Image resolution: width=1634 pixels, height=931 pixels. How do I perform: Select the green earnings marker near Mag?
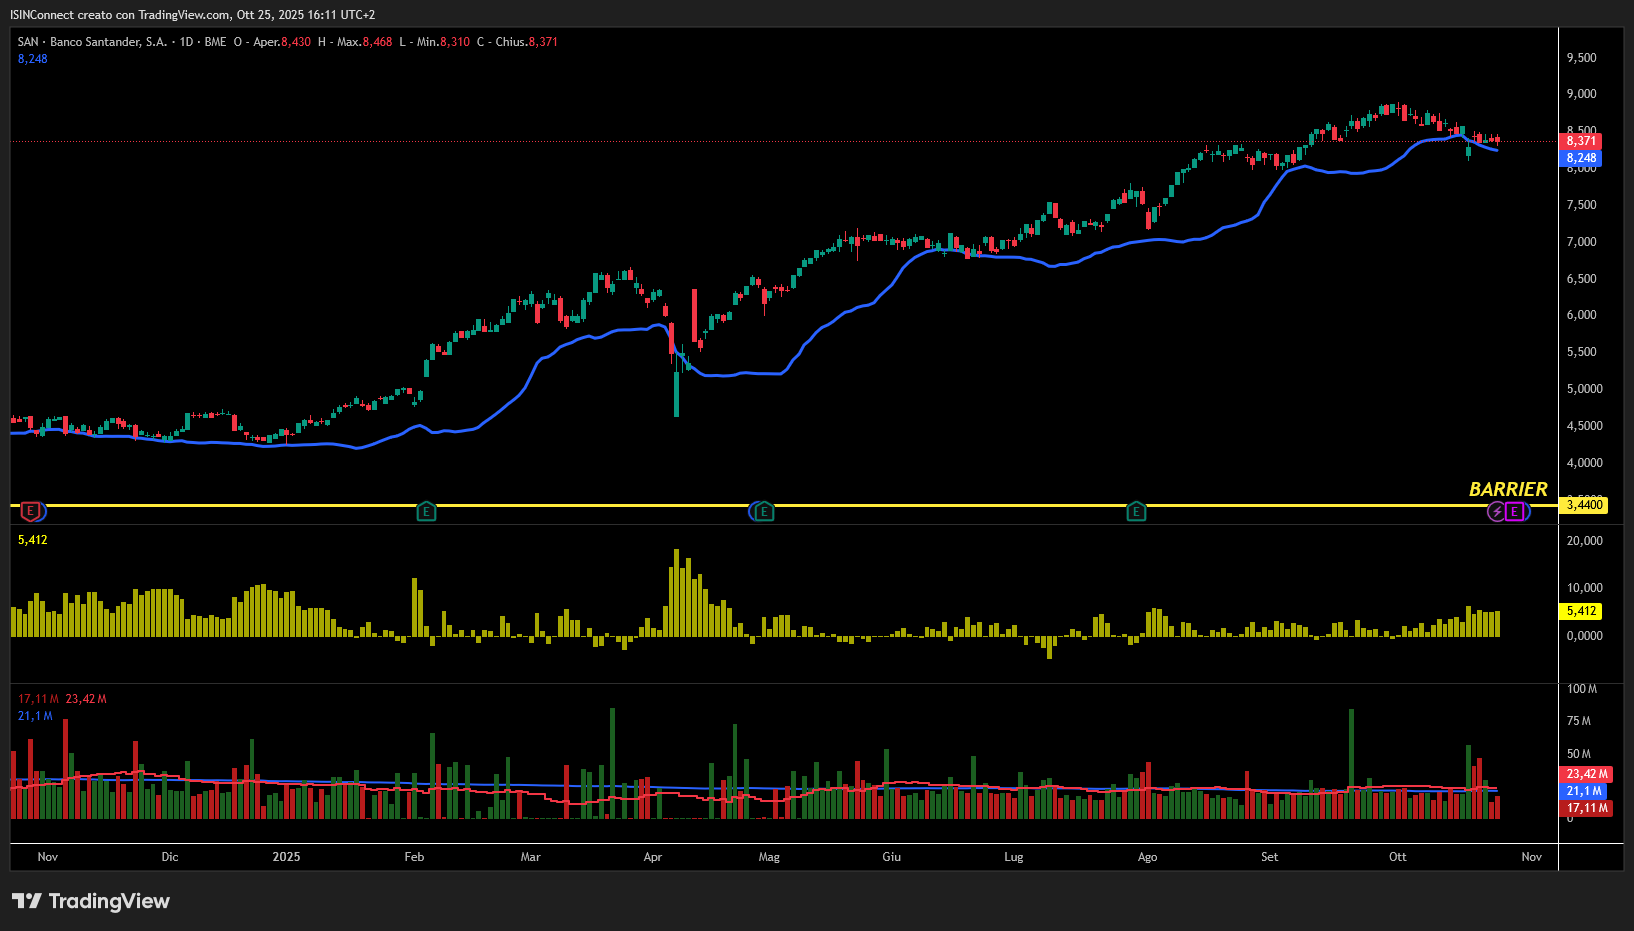point(764,511)
